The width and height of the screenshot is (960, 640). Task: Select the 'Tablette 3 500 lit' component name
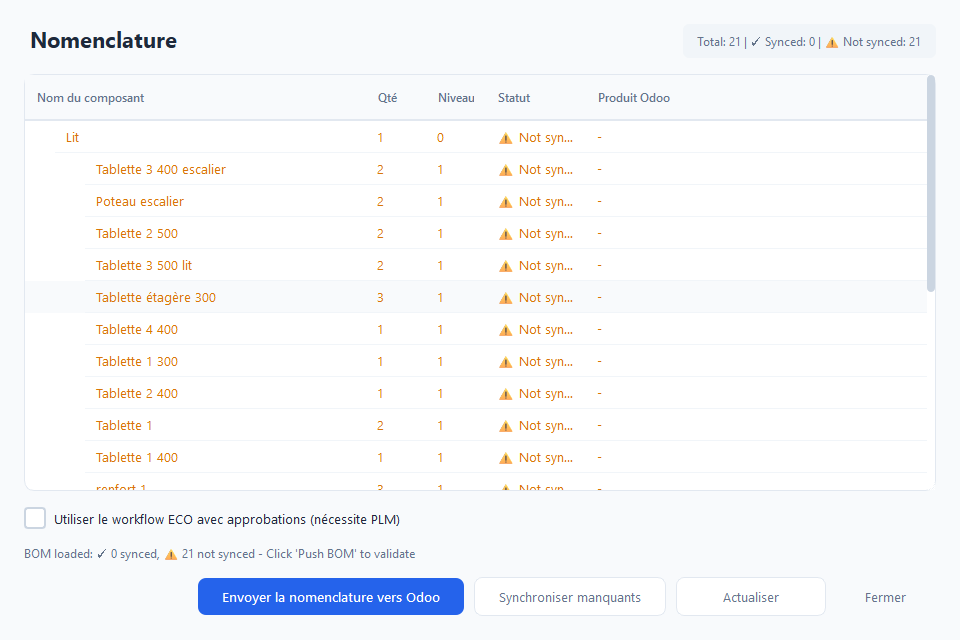pyautogui.click(x=144, y=265)
